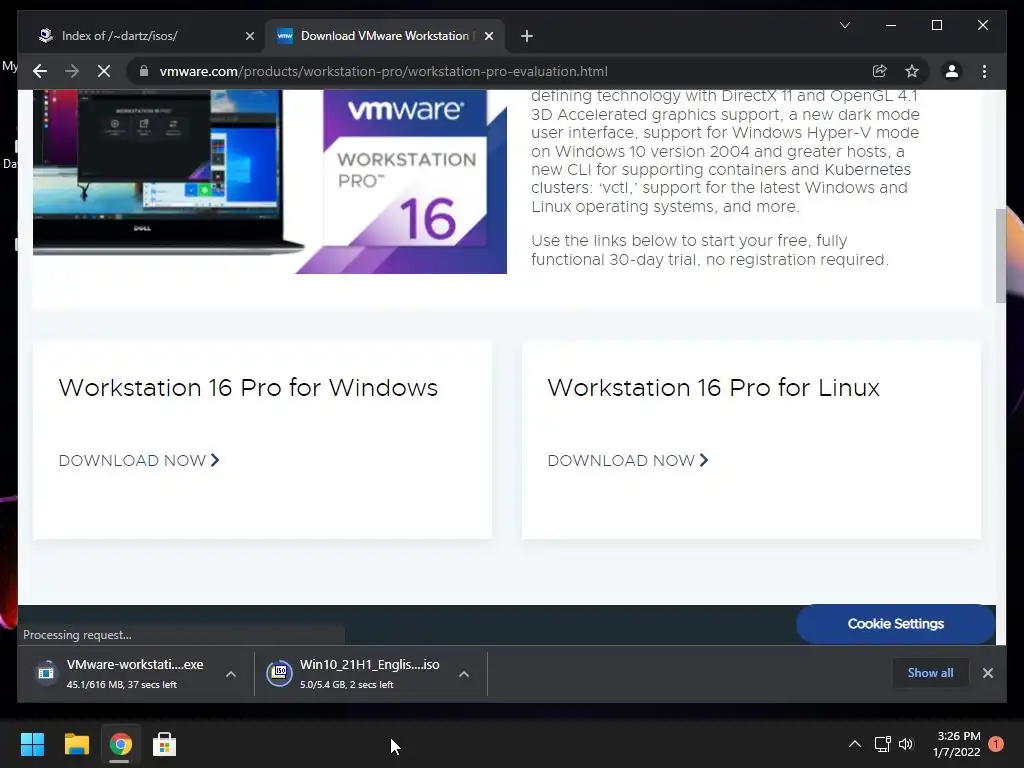The height and width of the screenshot is (768, 1024).
Task: Open File Explorer from taskbar
Action: (x=76, y=744)
